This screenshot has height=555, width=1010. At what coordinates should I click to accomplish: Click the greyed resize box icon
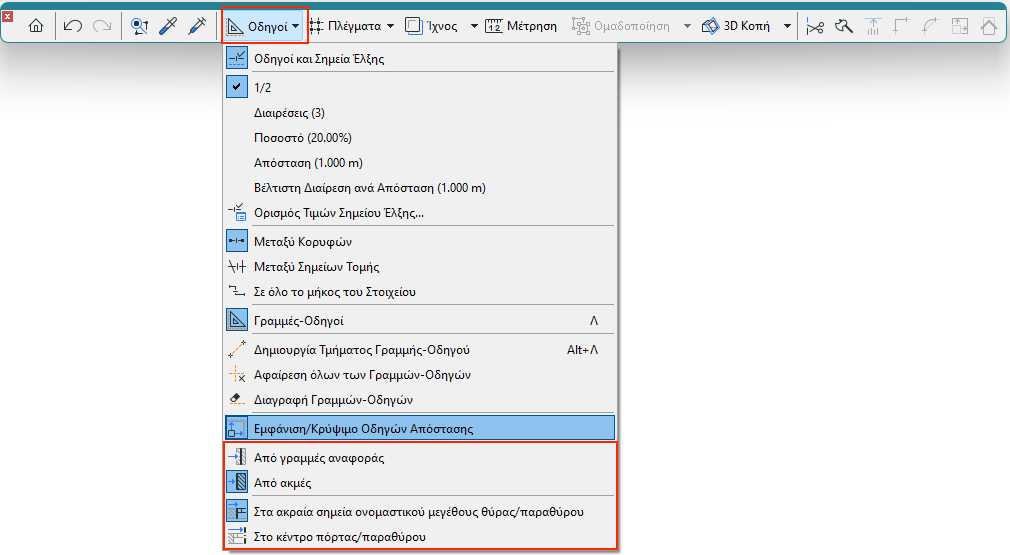pyautogui.click(x=960, y=26)
